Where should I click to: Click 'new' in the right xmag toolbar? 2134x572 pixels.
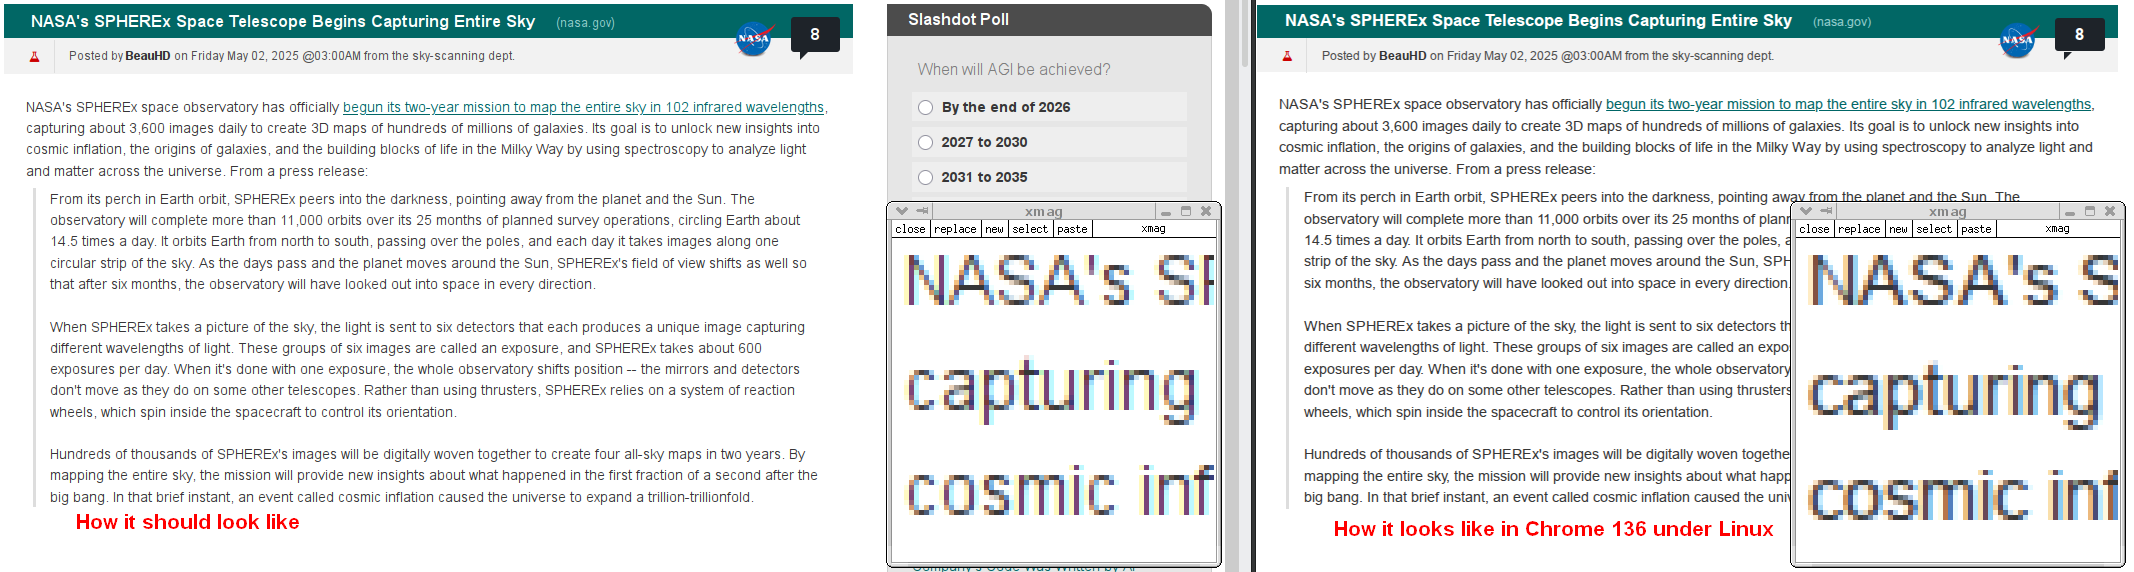[x=1898, y=229]
